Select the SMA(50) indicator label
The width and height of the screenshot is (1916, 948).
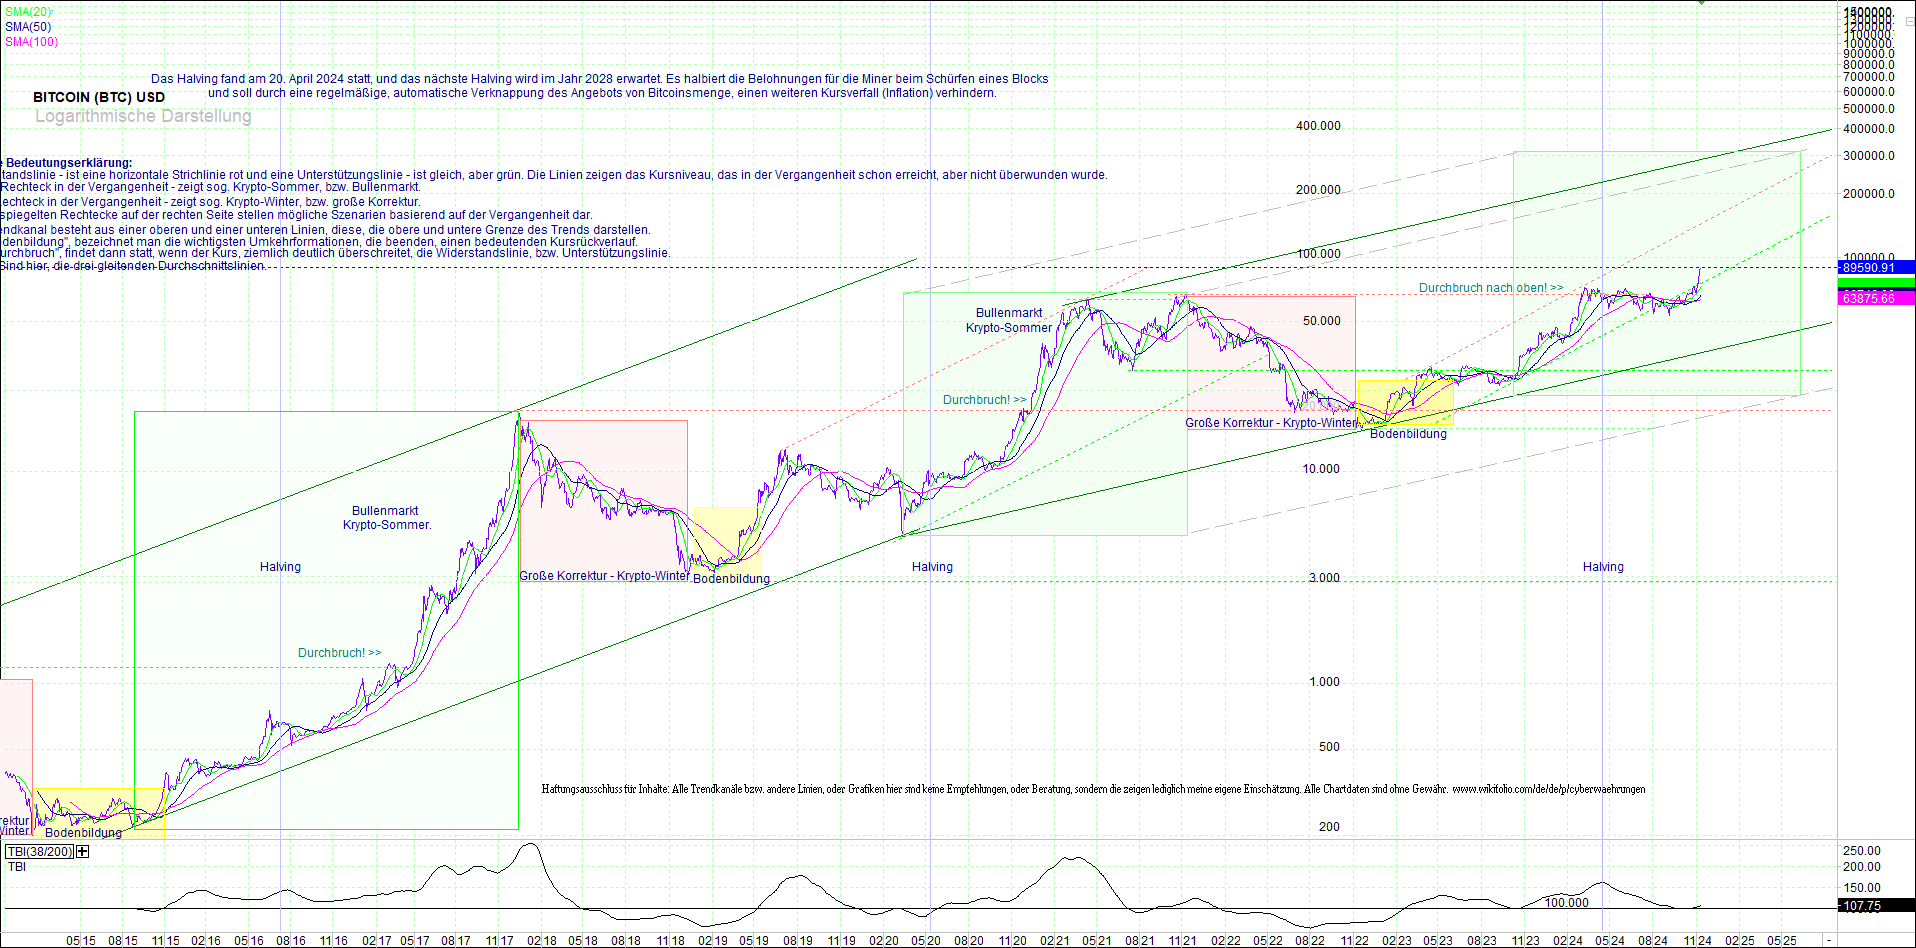(x=26, y=27)
